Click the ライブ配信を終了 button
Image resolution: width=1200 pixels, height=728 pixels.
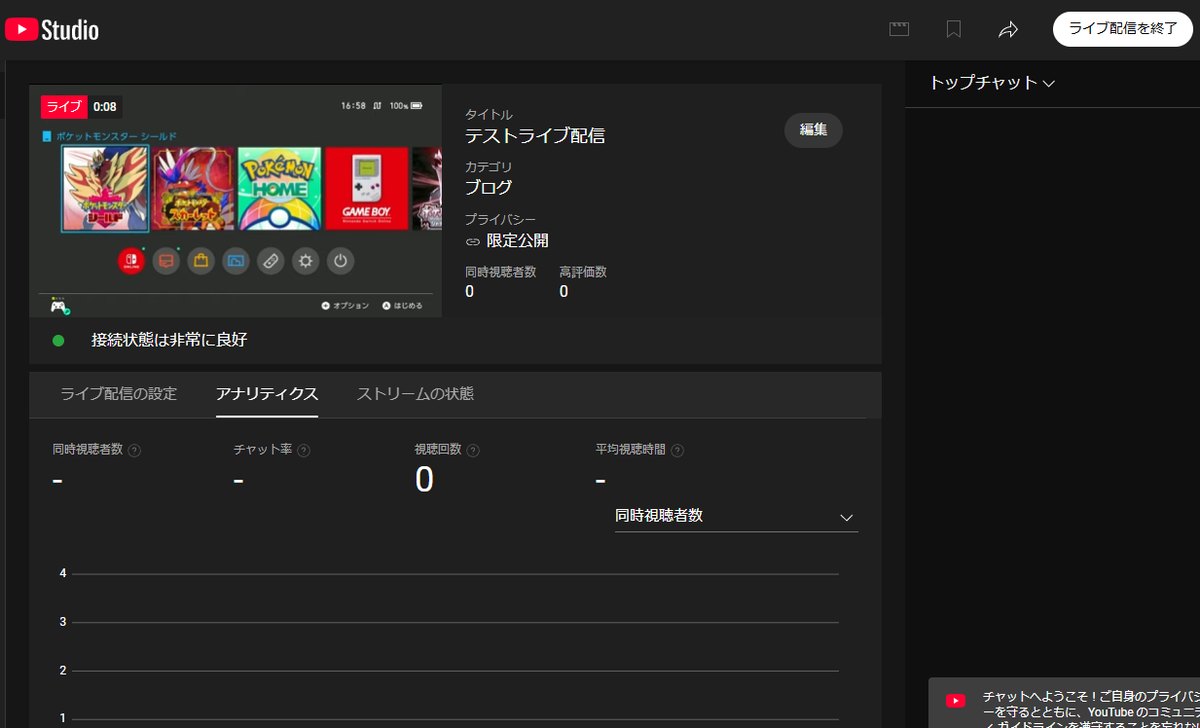pyautogui.click(x=1123, y=28)
